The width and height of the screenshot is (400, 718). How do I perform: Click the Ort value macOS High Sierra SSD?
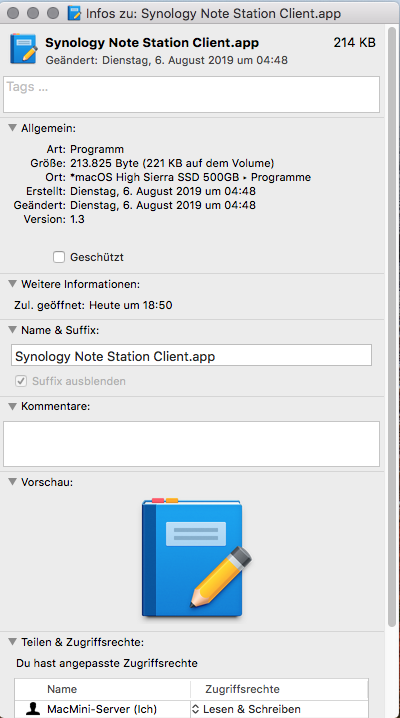tap(190, 177)
